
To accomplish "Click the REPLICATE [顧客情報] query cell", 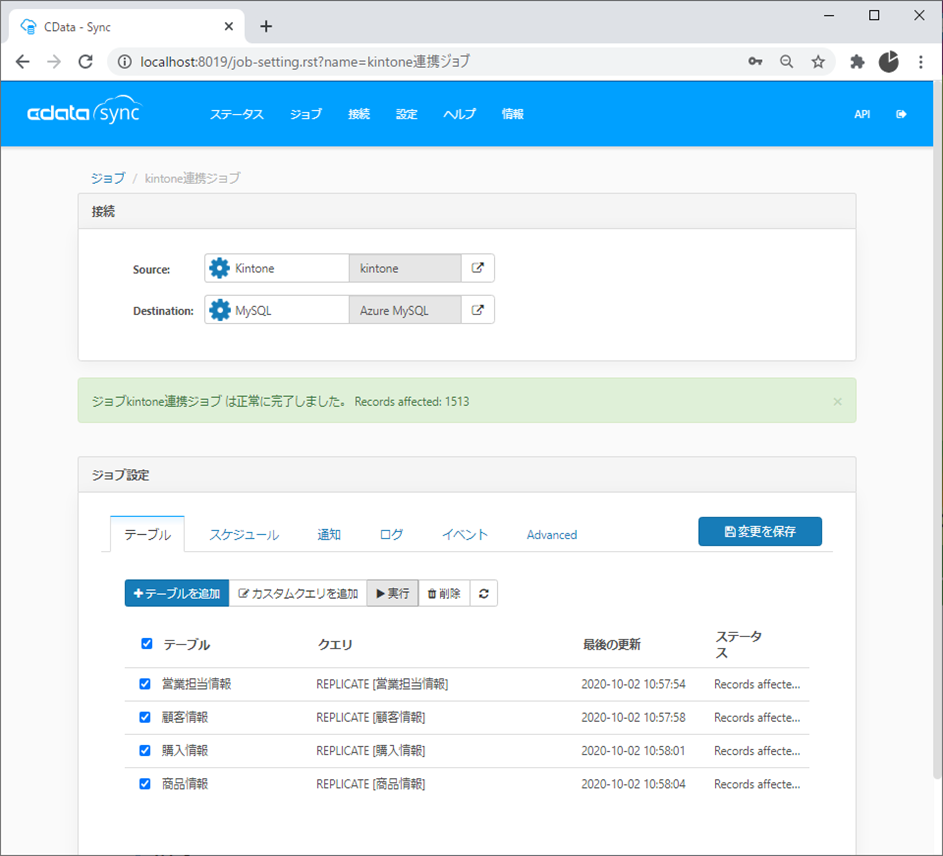I will 370,717.
